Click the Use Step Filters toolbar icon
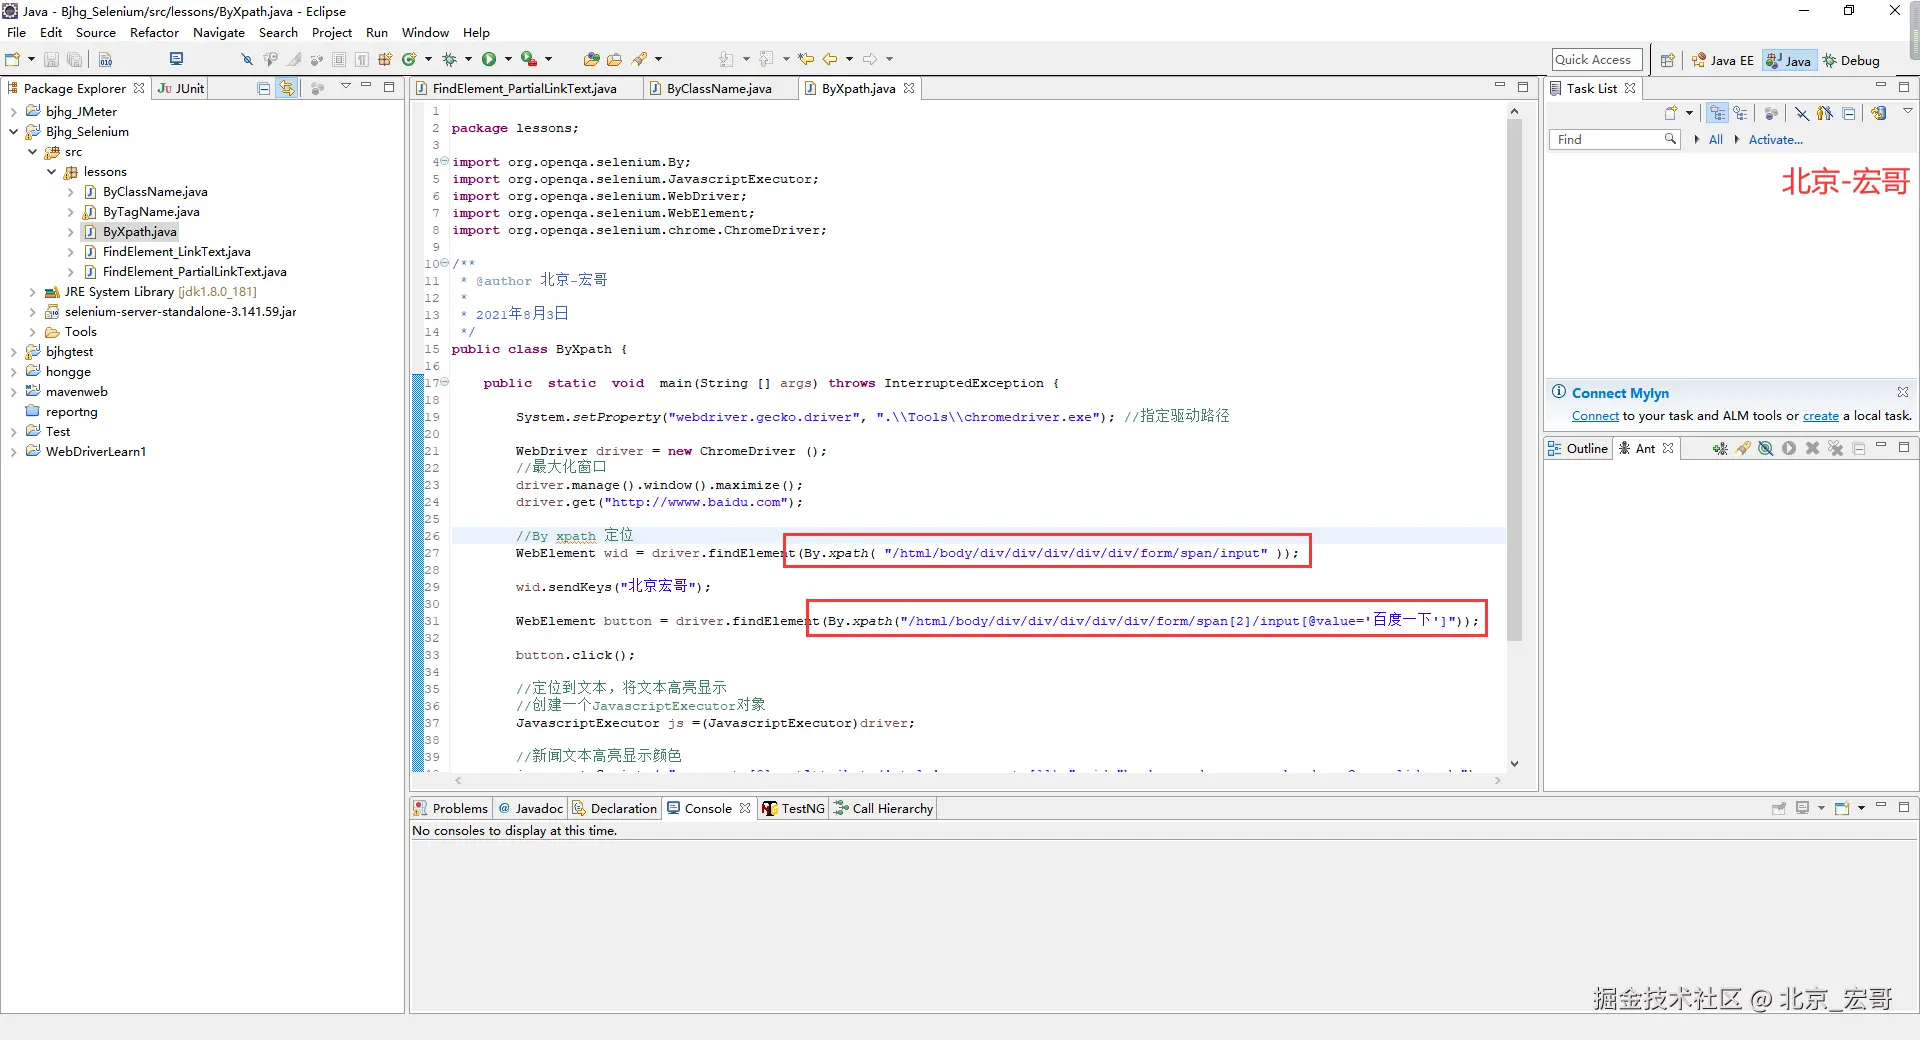The width and height of the screenshot is (1920, 1040). [247, 60]
